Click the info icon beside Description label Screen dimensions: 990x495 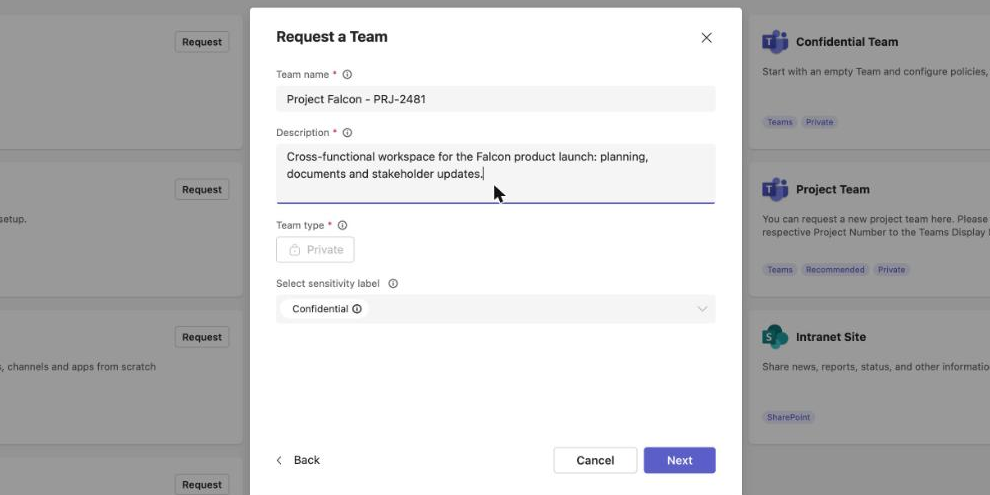point(347,133)
